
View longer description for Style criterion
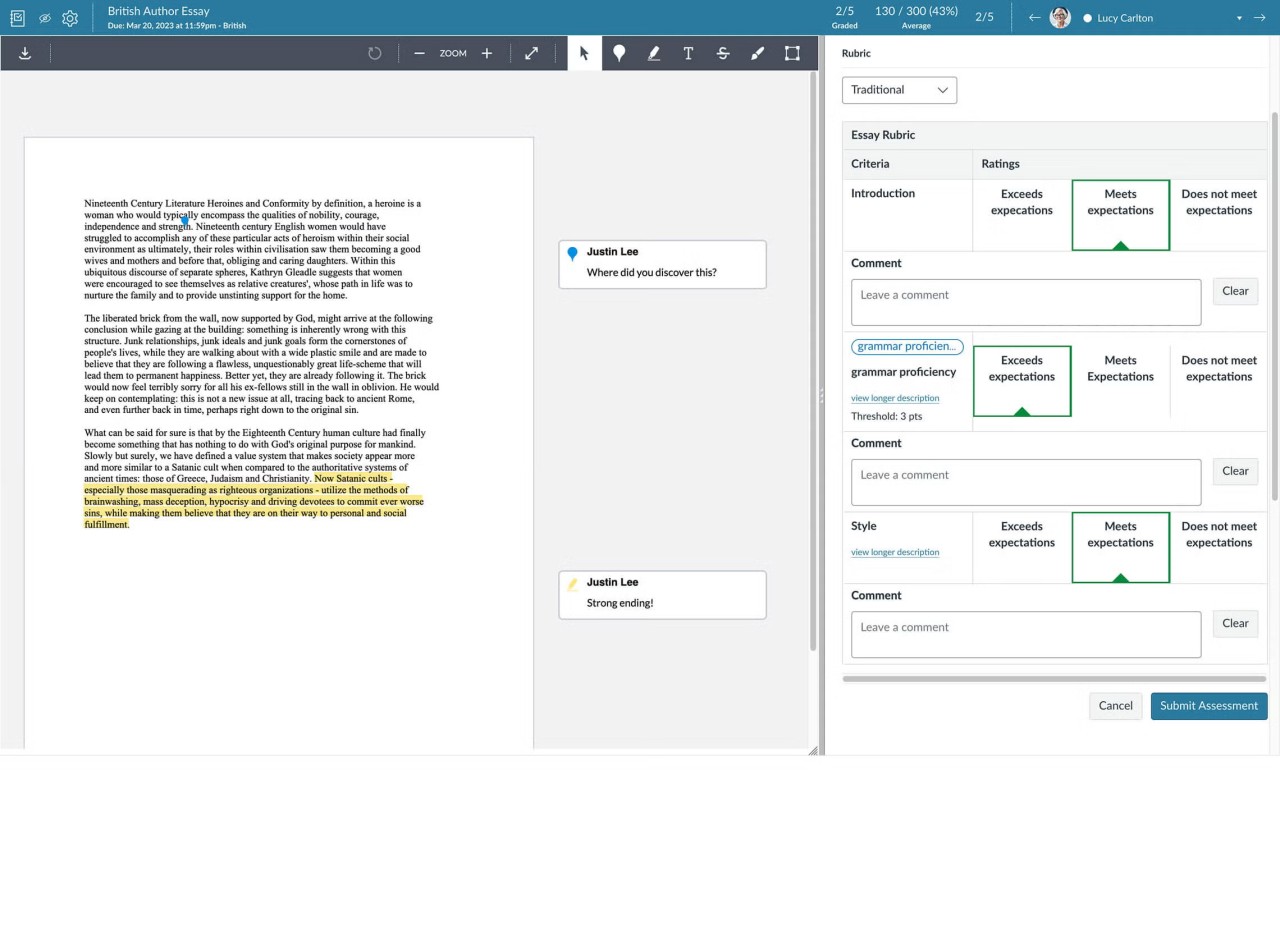click(895, 551)
